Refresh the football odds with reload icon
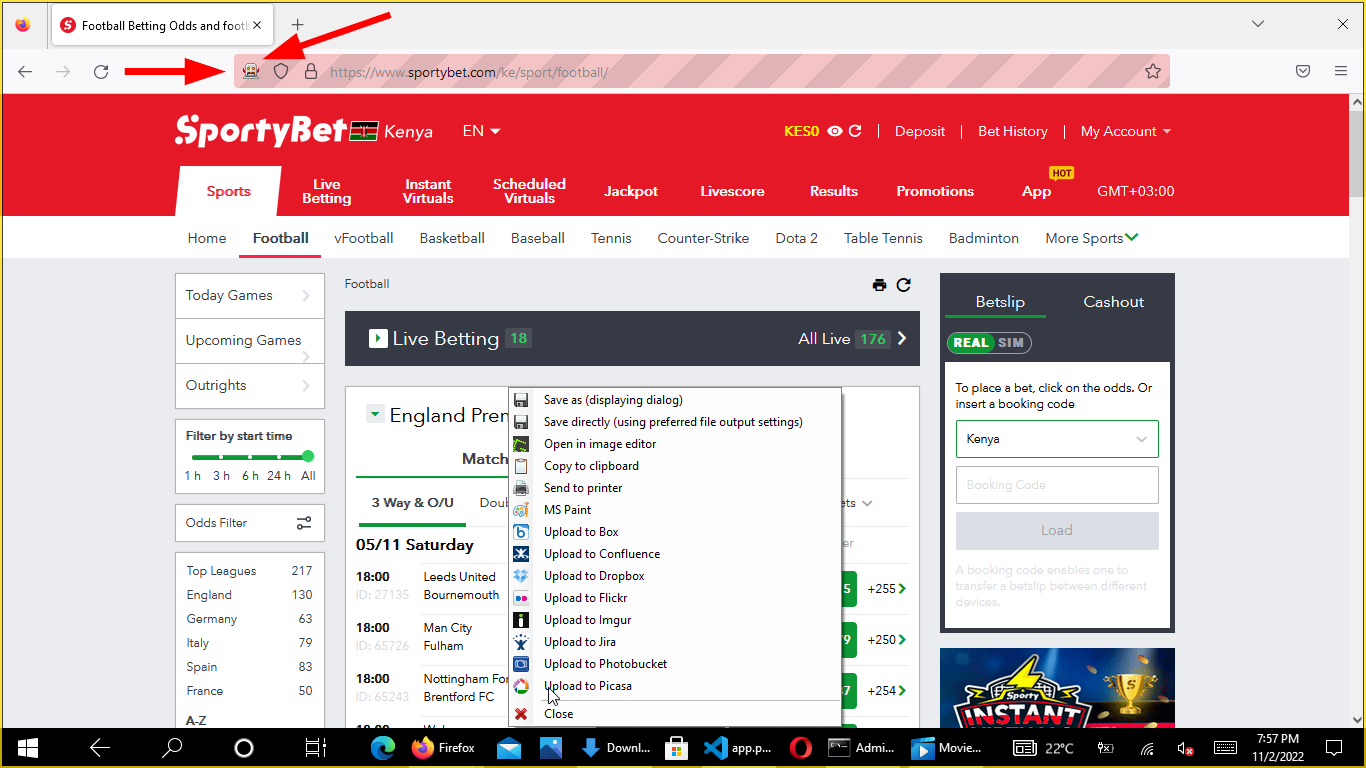 [x=904, y=285]
